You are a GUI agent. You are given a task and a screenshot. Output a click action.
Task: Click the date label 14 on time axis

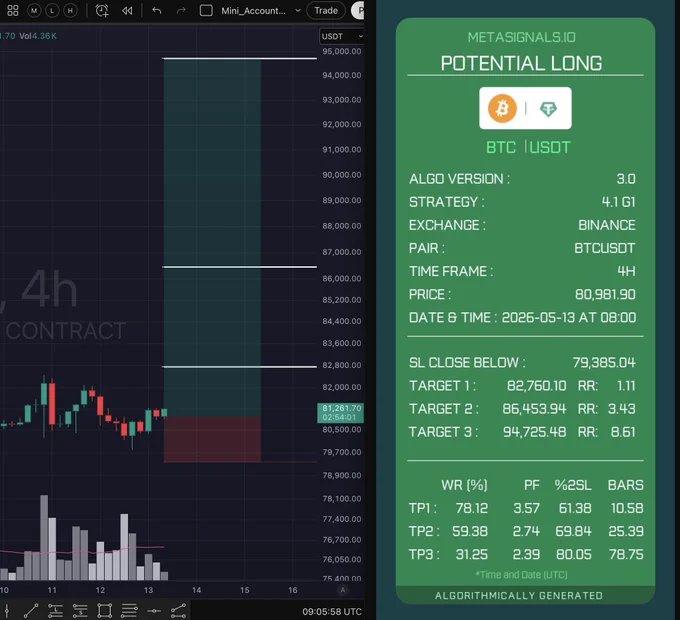point(196,590)
